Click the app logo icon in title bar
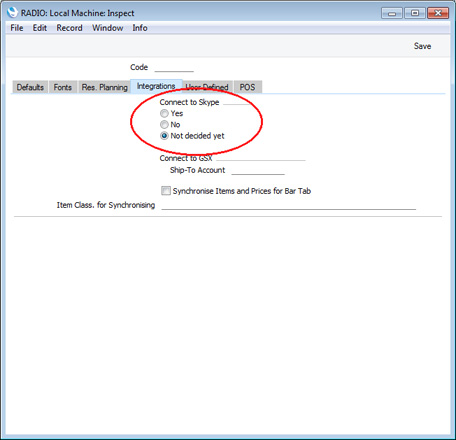This screenshot has width=456, height=440. [12, 12]
